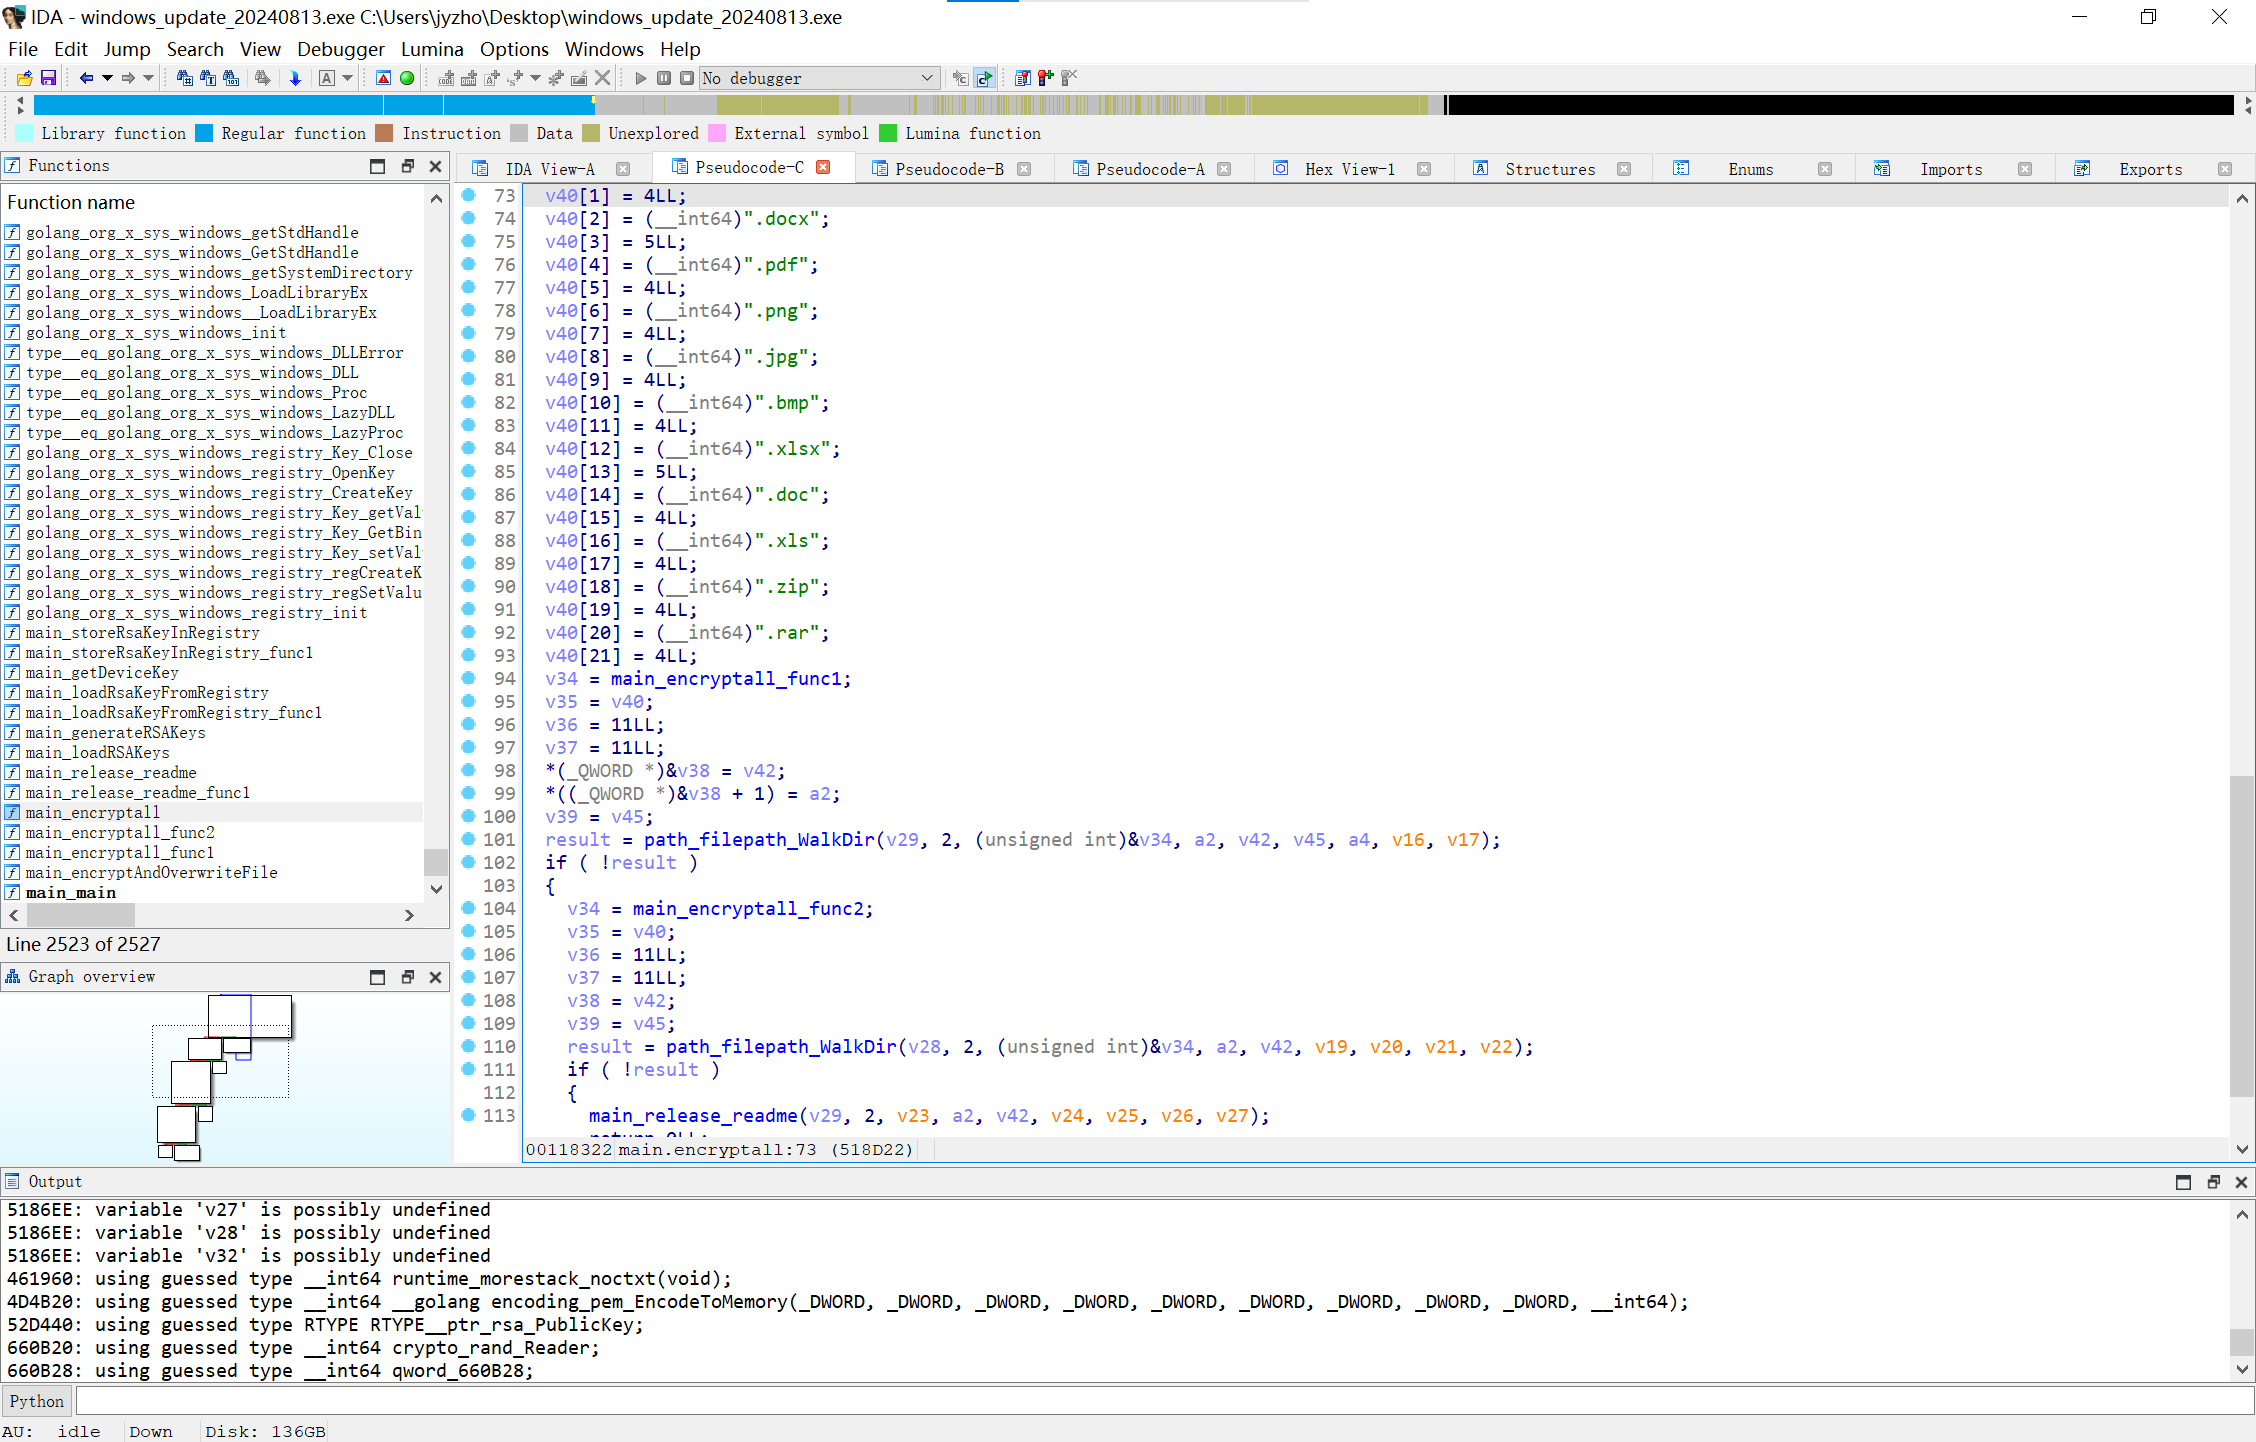The image size is (2256, 1442).
Task: Click the highlighted C refresh toolbar icon
Action: [985, 78]
